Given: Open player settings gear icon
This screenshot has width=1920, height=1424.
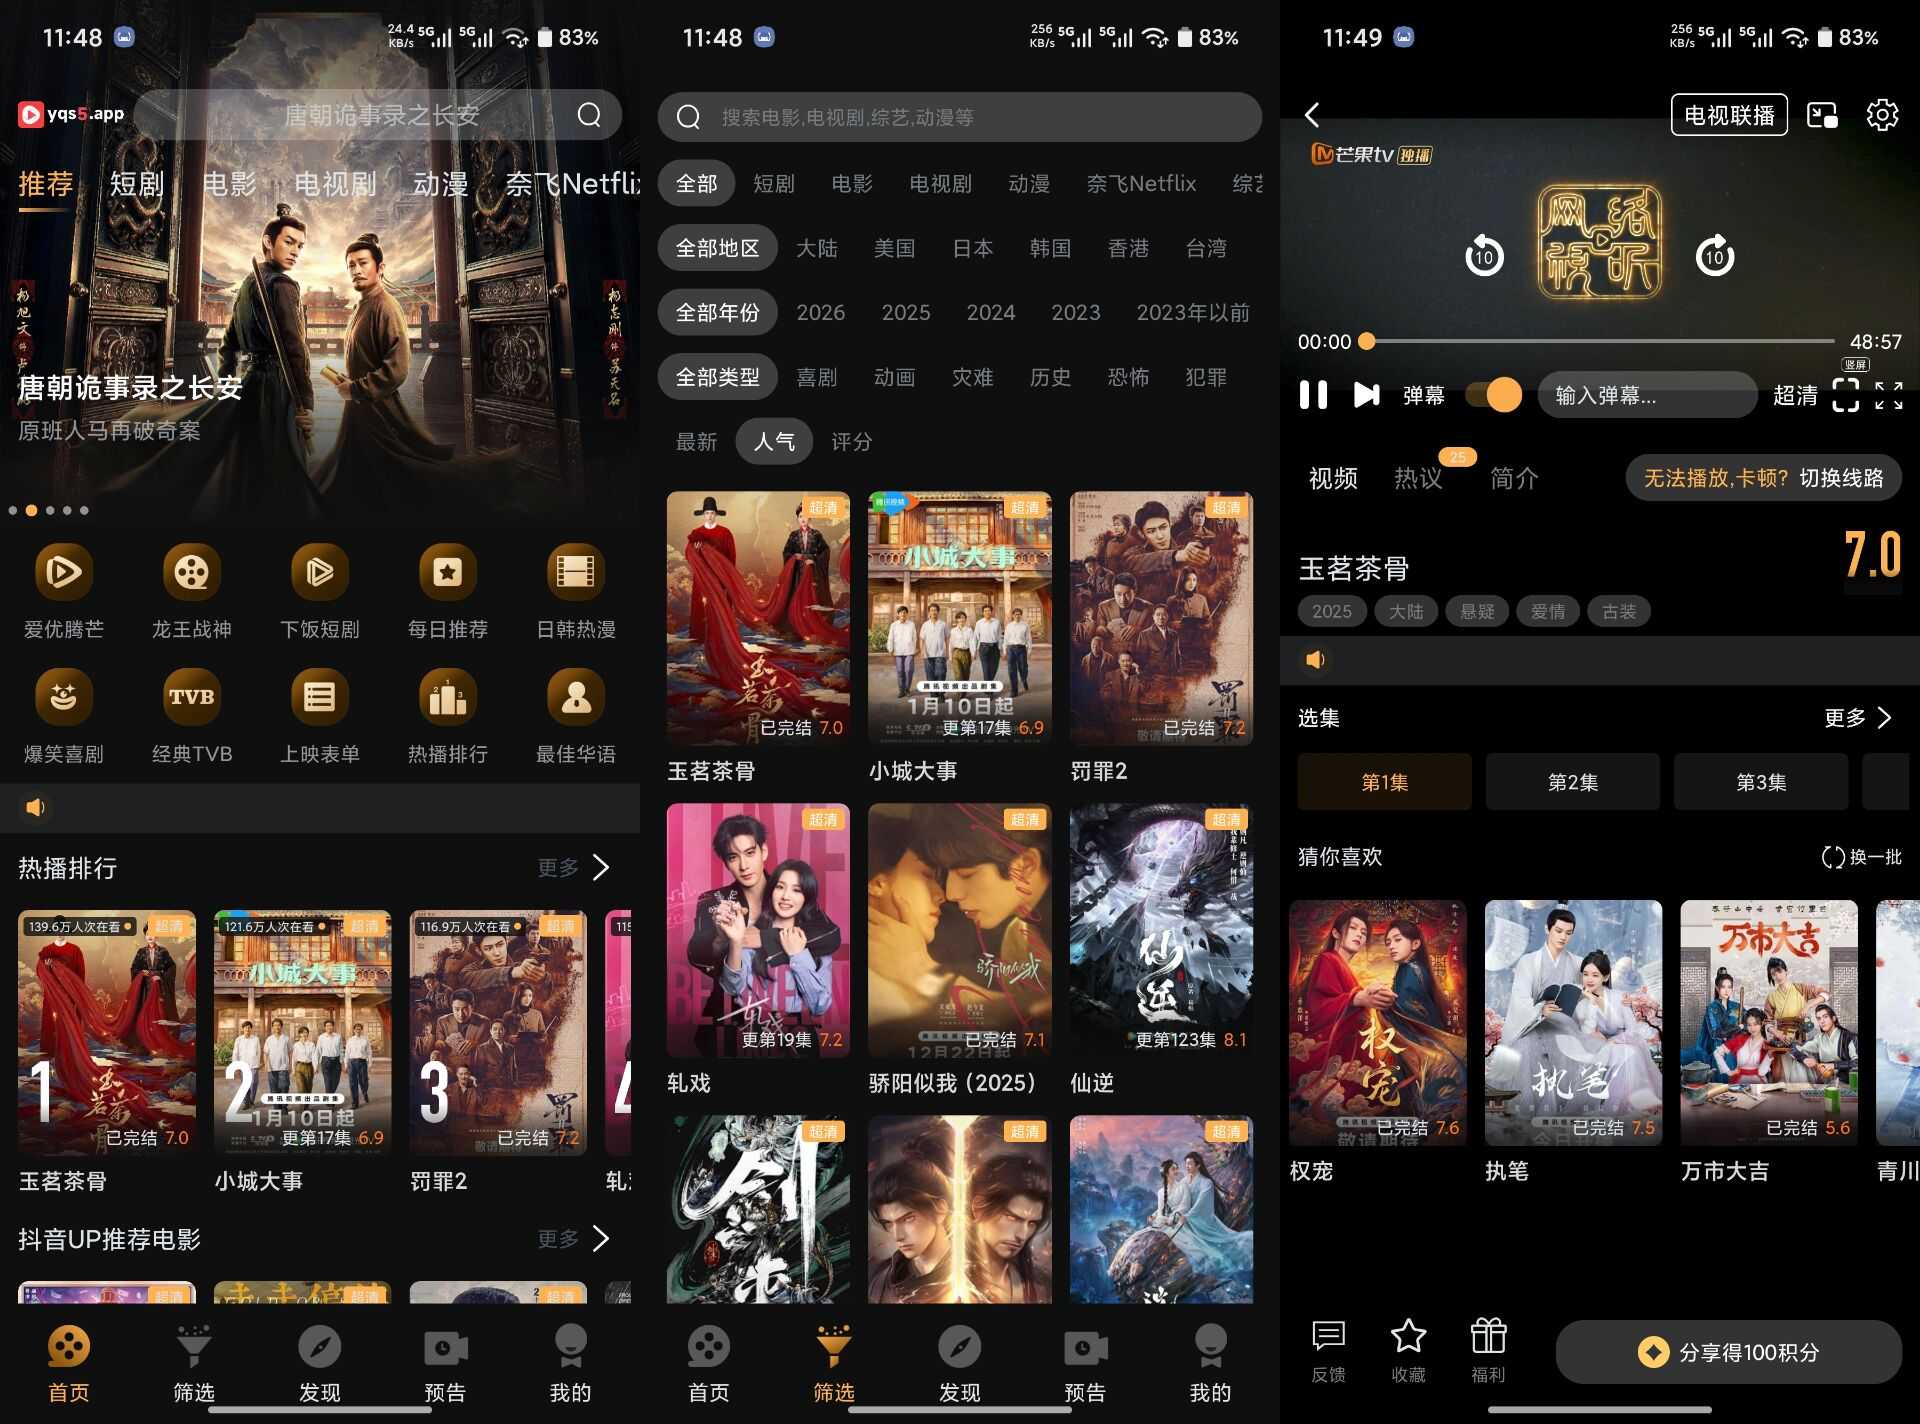Looking at the screenshot, I should coord(1882,116).
